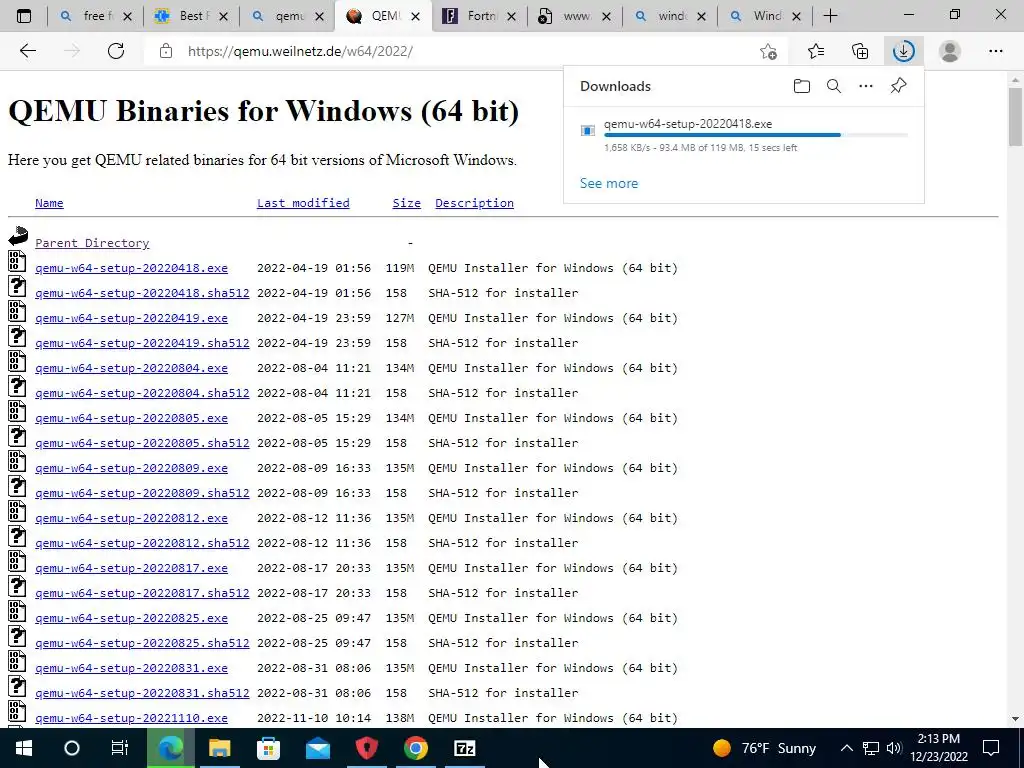Click unknown file icon for qemu-w64-setup-20220804.sha512
1024x768 pixels.
17,387
